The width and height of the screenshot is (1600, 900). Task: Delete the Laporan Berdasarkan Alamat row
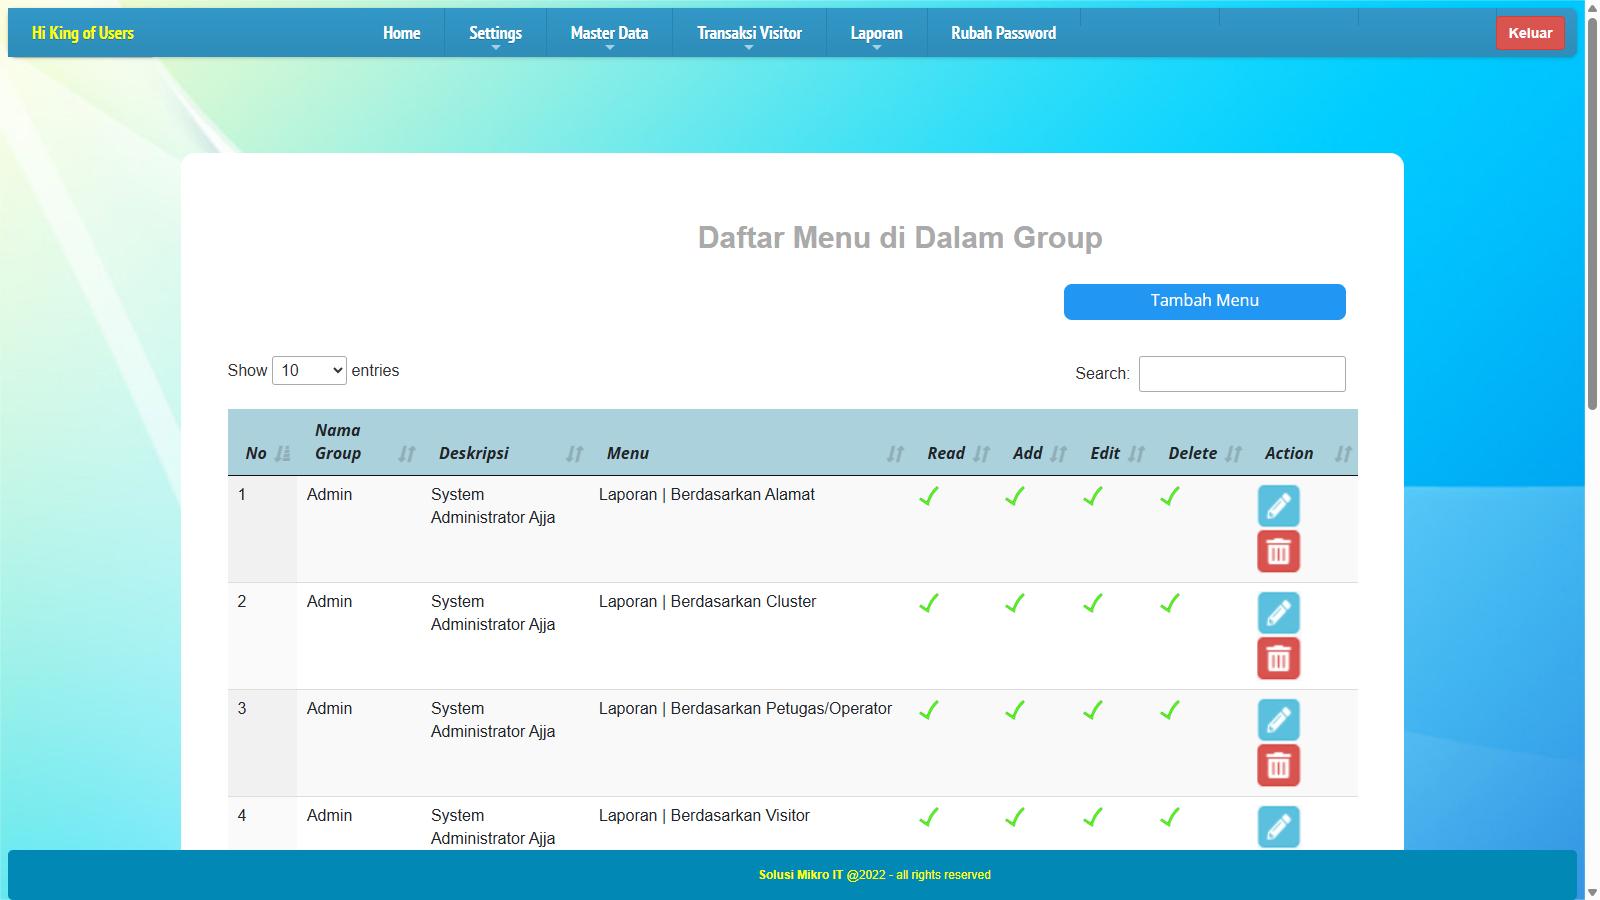coord(1278,552)
